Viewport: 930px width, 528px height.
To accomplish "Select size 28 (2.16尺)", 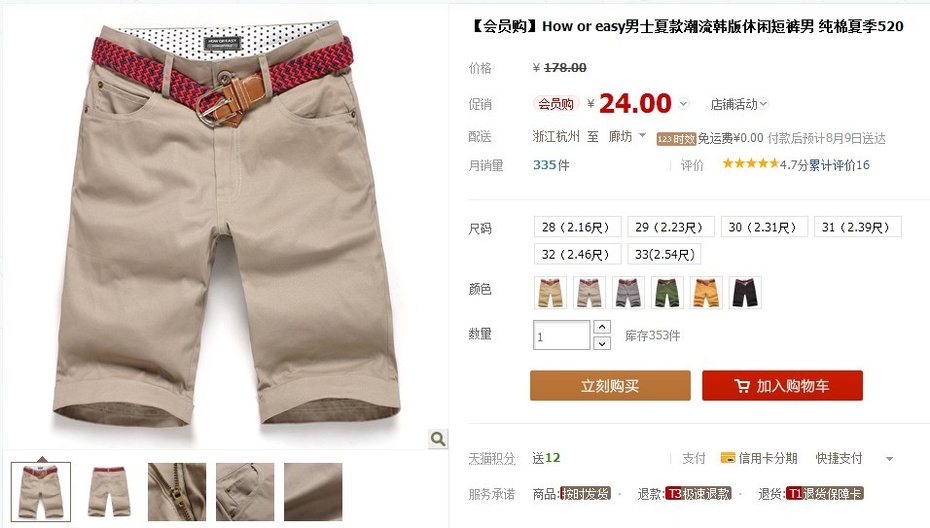I will point(577,227).
